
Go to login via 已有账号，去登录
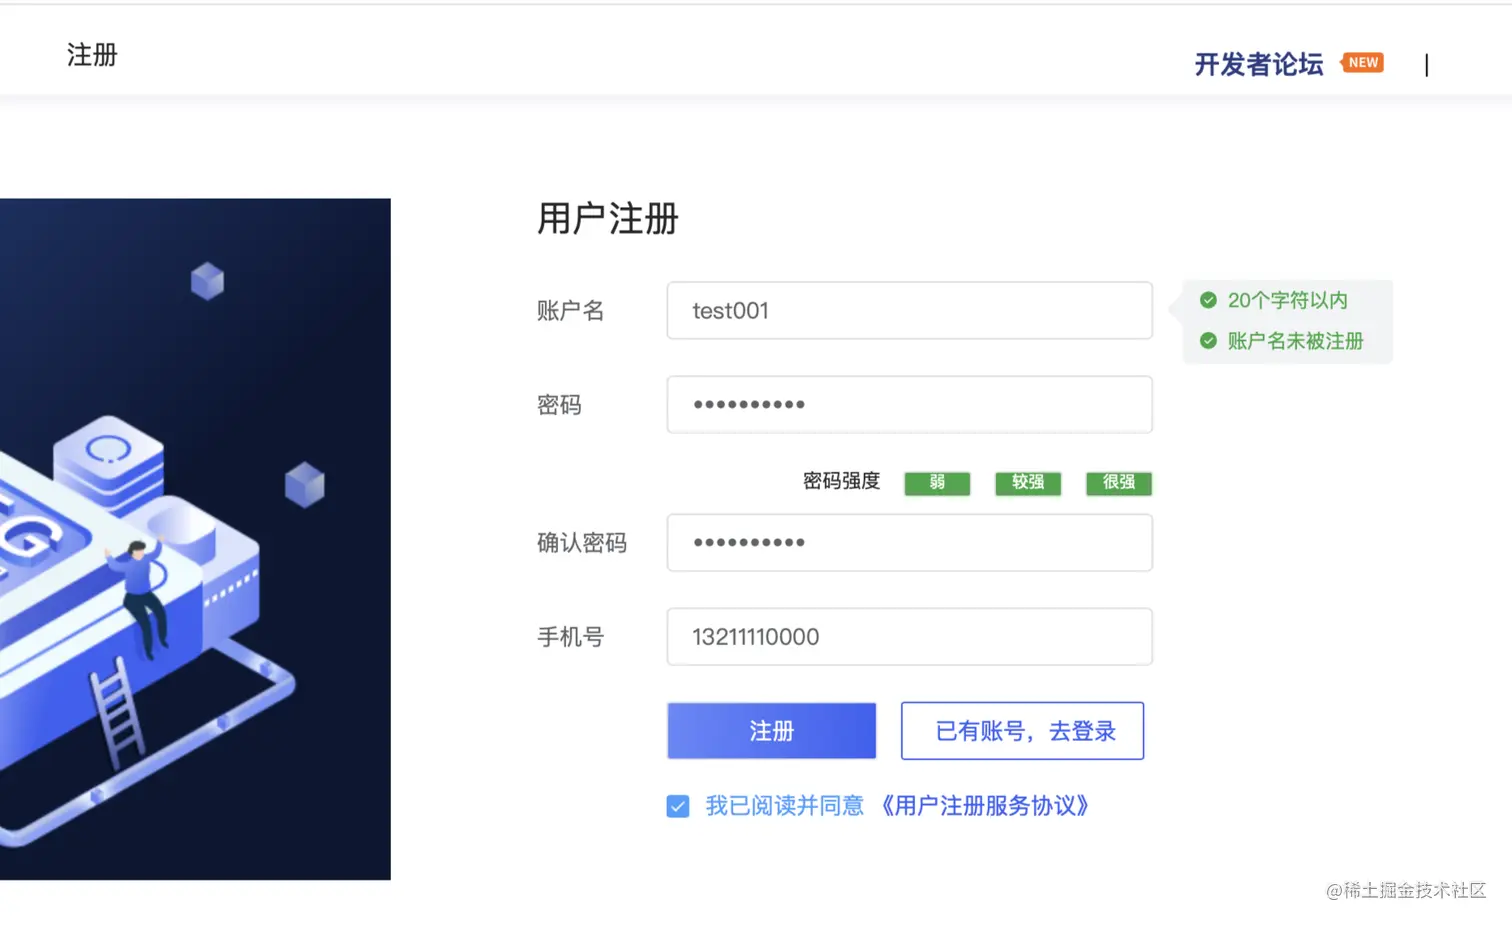[x=1022, y=731]
